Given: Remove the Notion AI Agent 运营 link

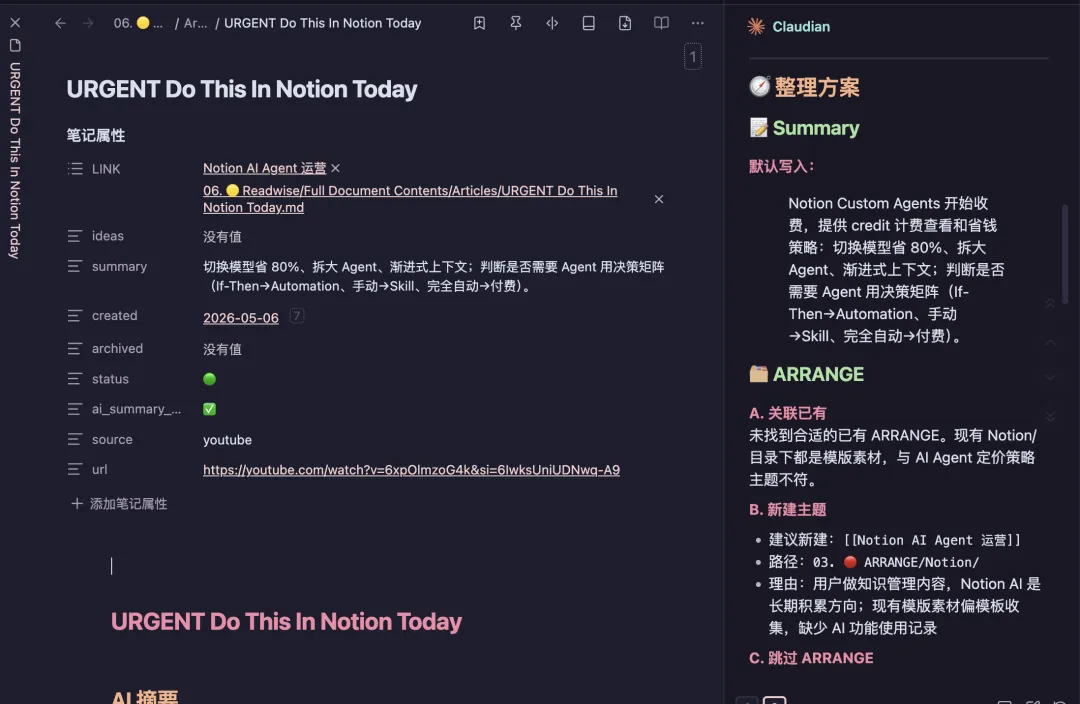Looking at the screenshot, I should pos(335,168).
